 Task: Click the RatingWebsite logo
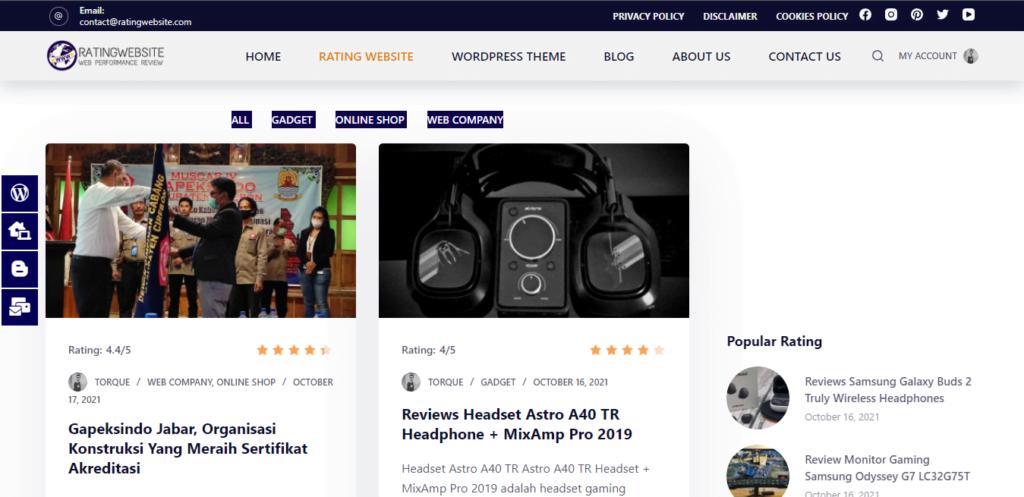(106, 56)
